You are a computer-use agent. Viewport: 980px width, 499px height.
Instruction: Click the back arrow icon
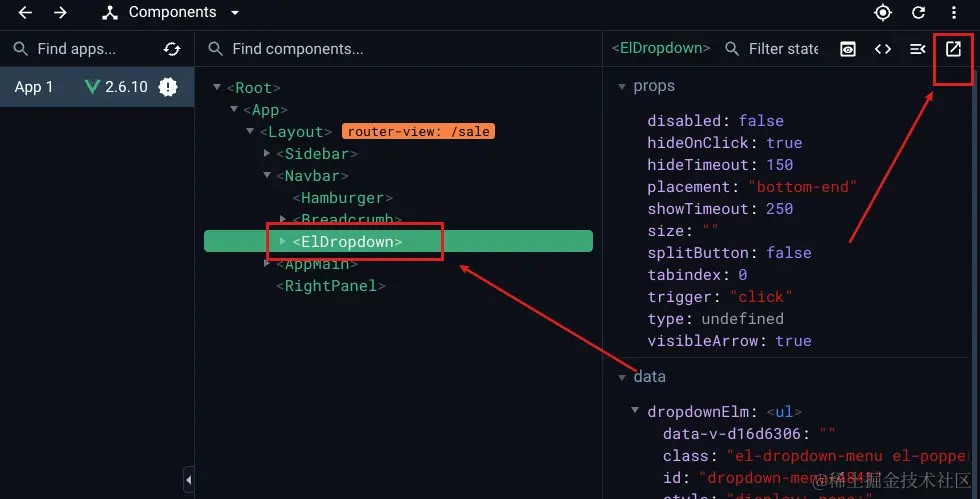click(x=25, y=13)
